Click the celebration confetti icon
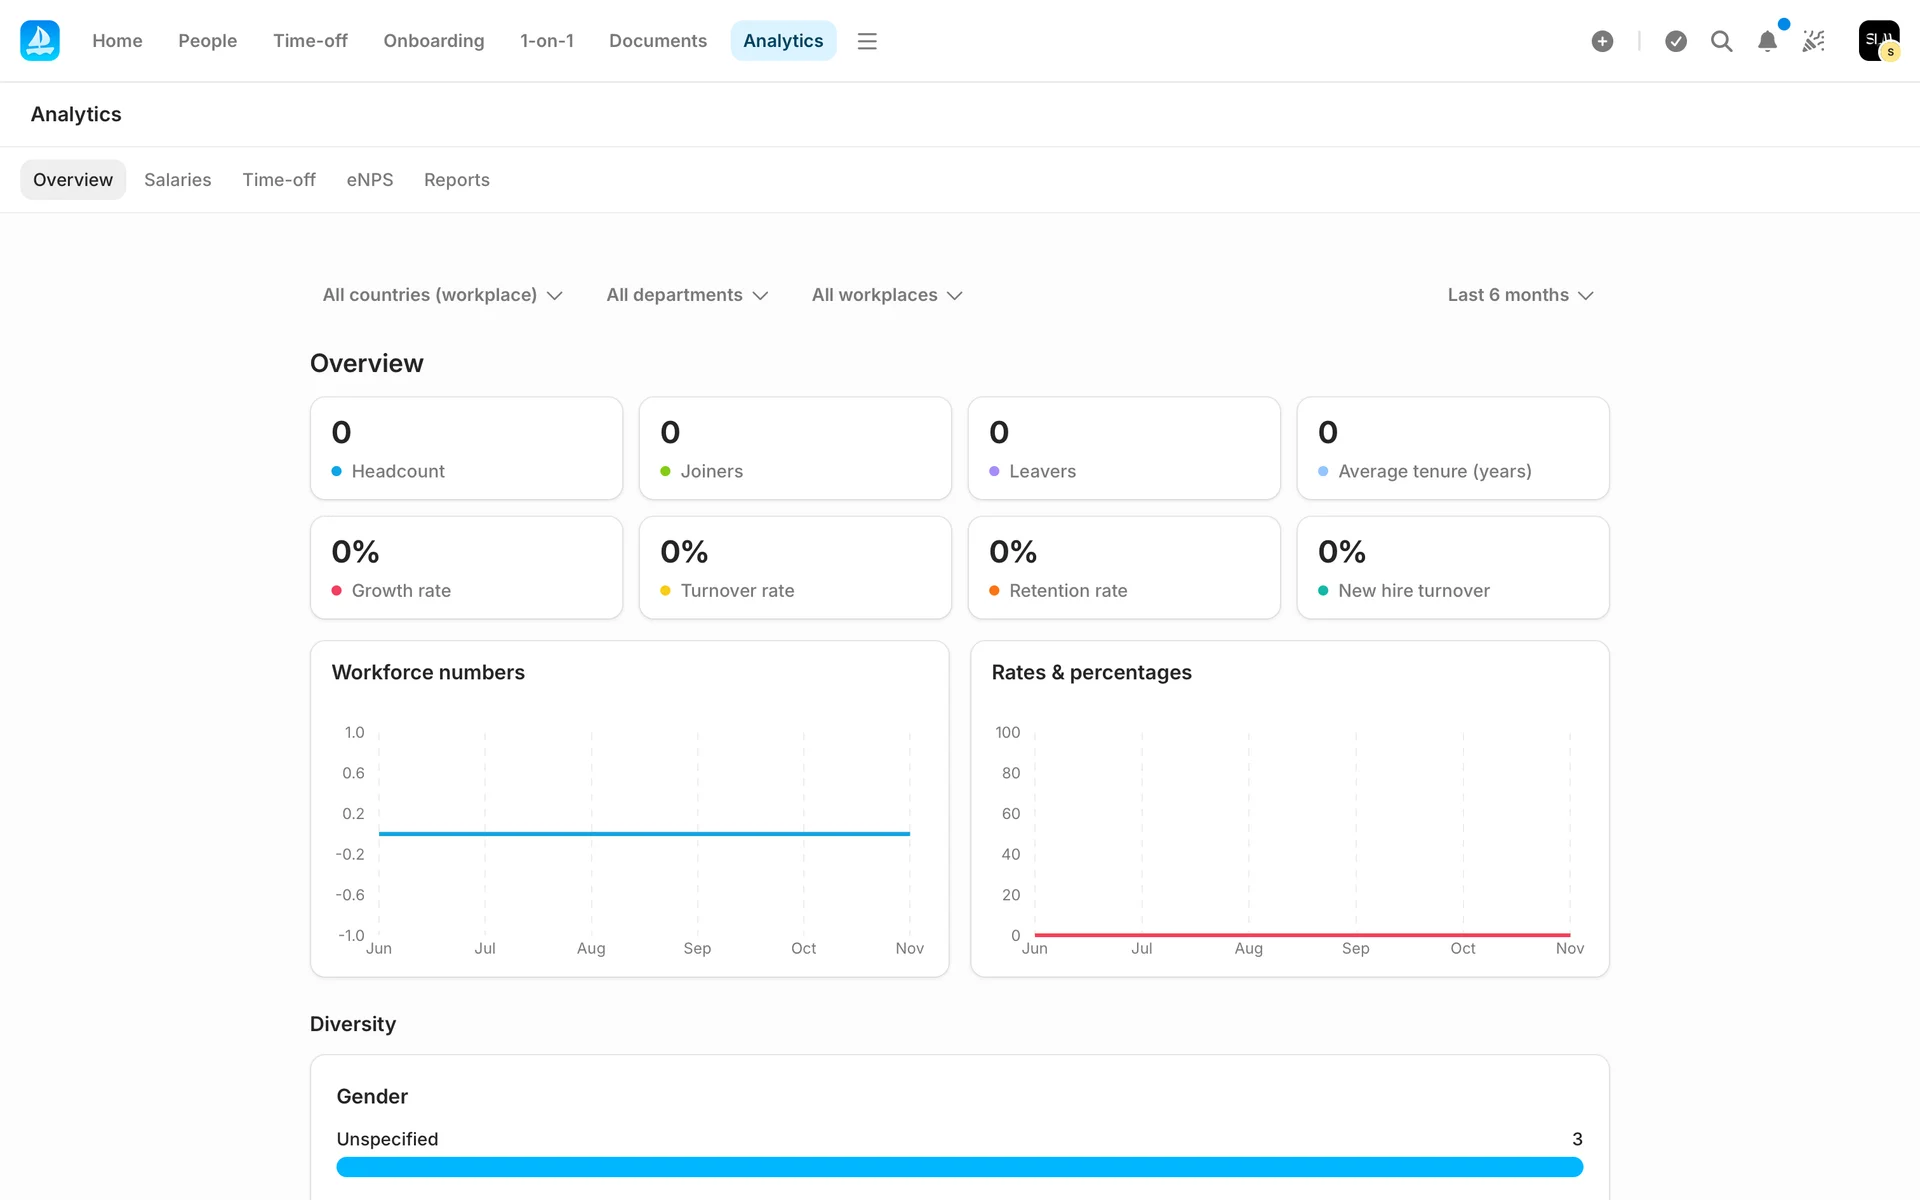This screenshot has width=1920, height=1200. pos(1814,41)
